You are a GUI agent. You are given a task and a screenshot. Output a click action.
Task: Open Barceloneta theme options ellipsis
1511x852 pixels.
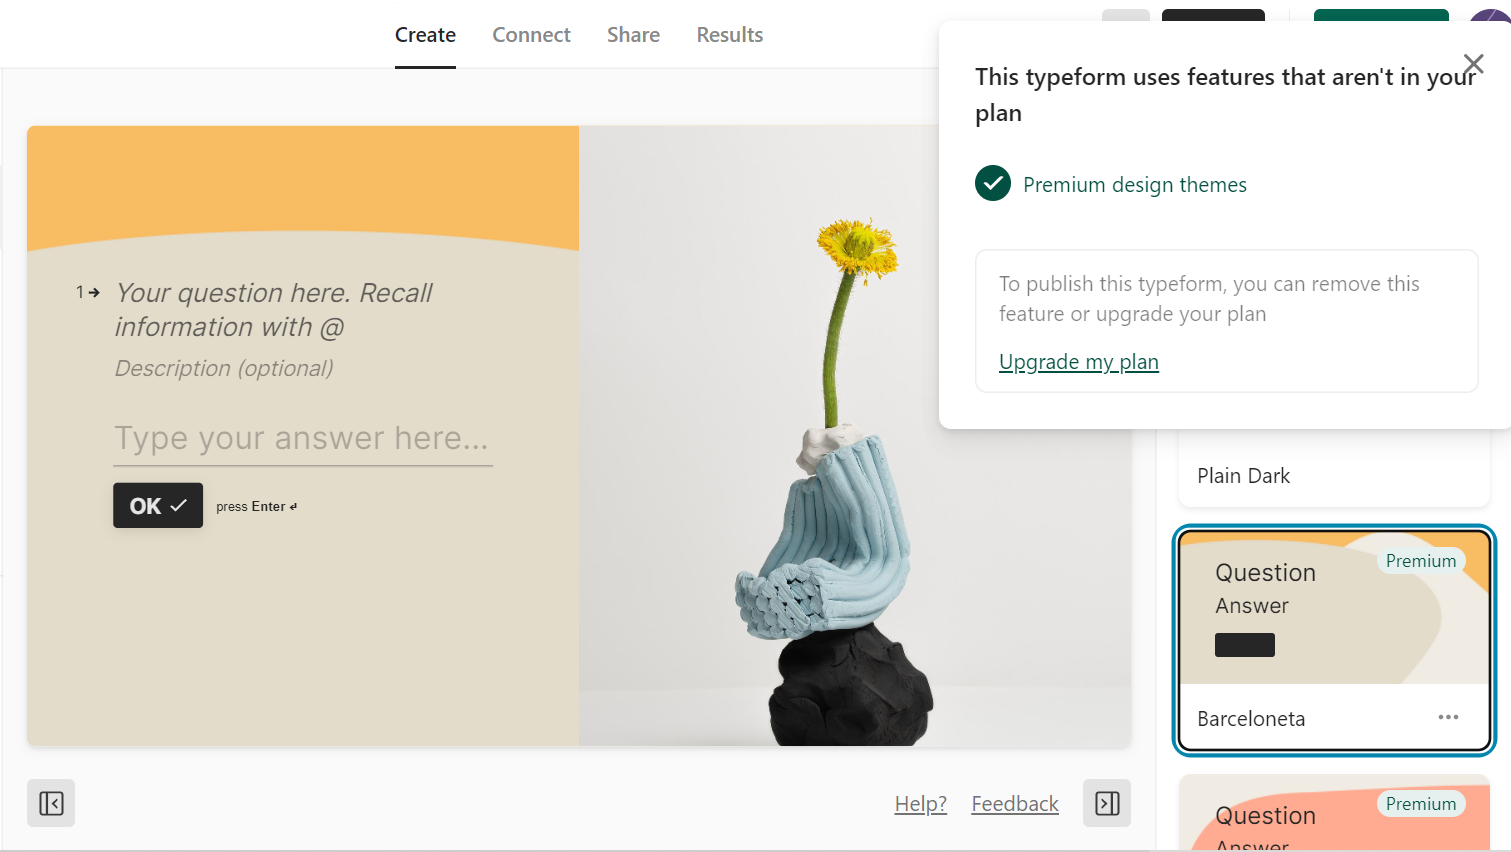[x=1448, y=717]
